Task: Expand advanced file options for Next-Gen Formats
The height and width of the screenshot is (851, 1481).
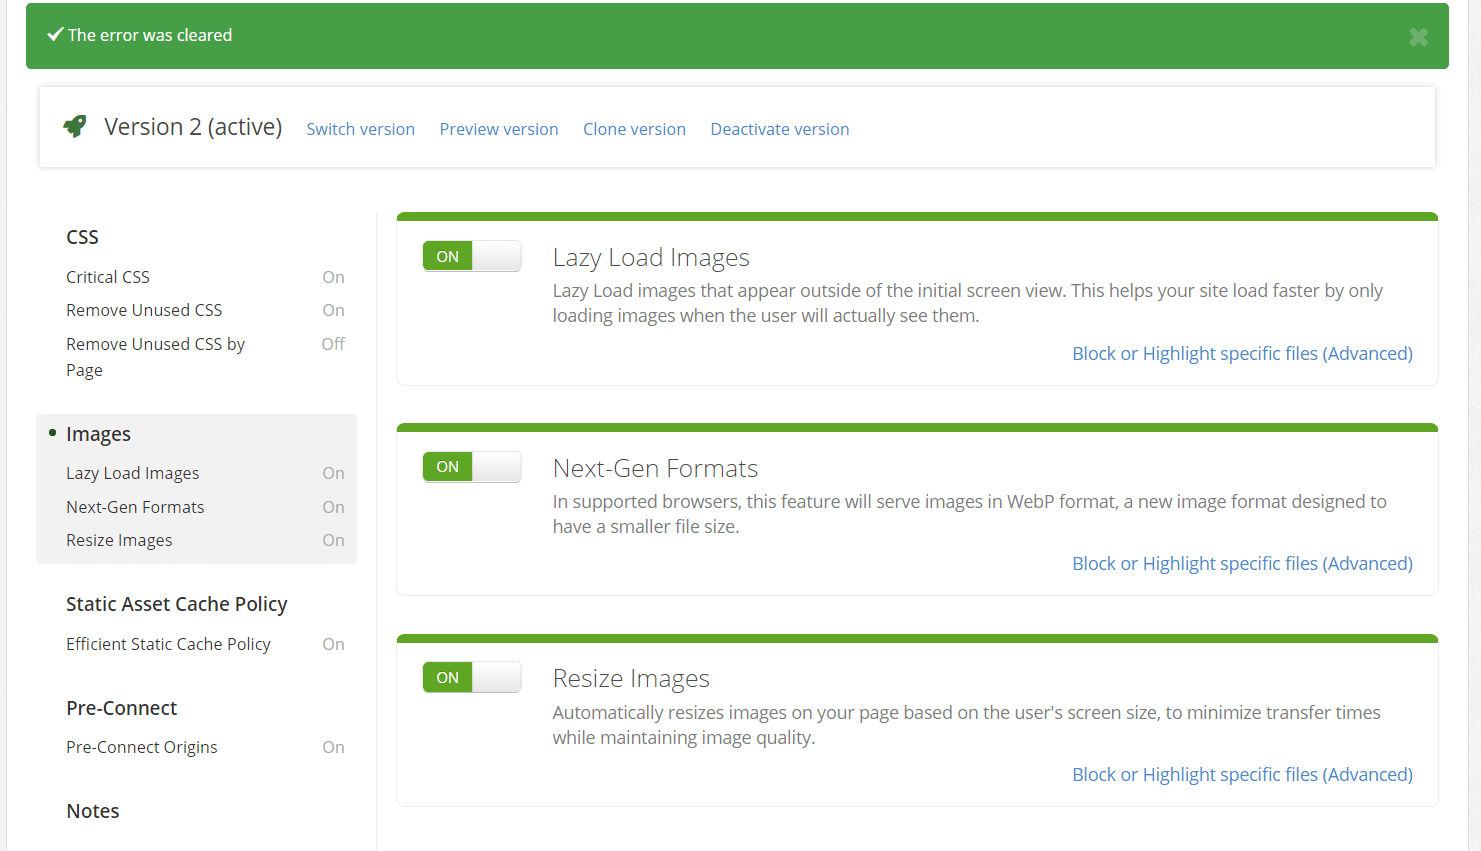Action: pyautogui.click(x=1242, y=564)
